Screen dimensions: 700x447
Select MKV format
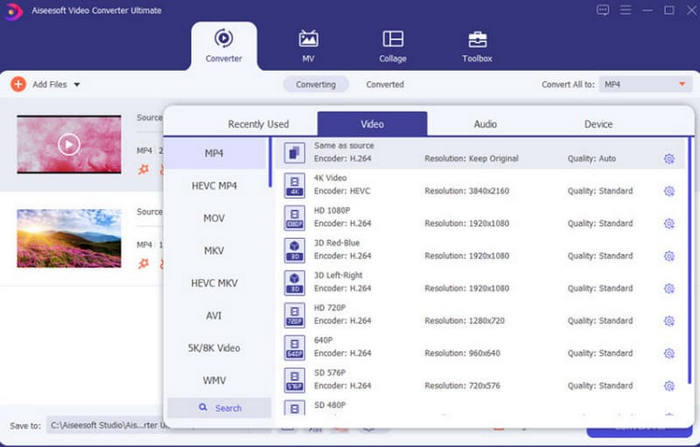click(214, 251)
